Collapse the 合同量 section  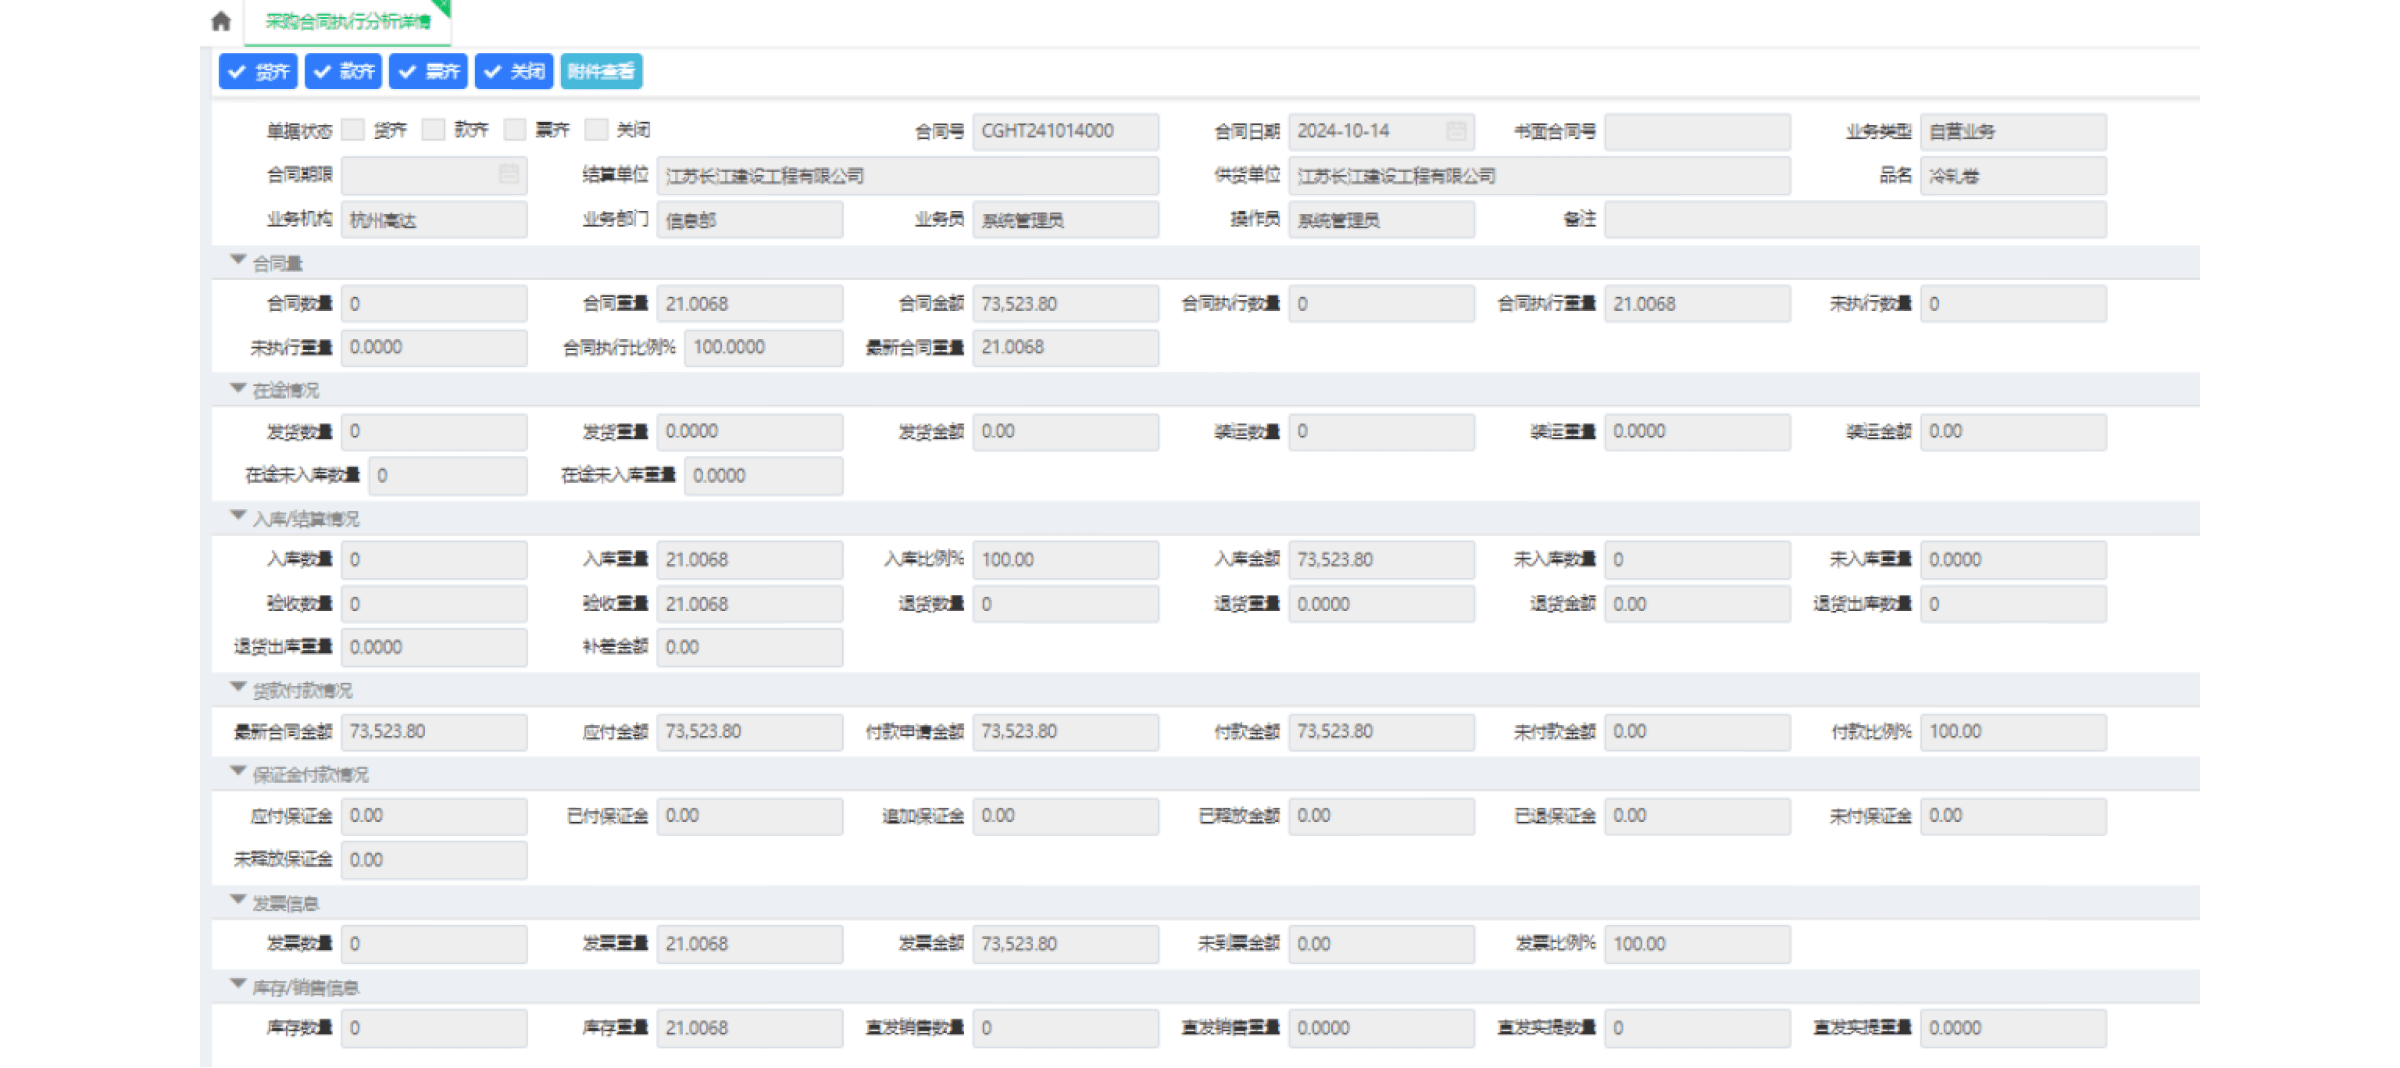pyautogui.click(x=238, y=261)
